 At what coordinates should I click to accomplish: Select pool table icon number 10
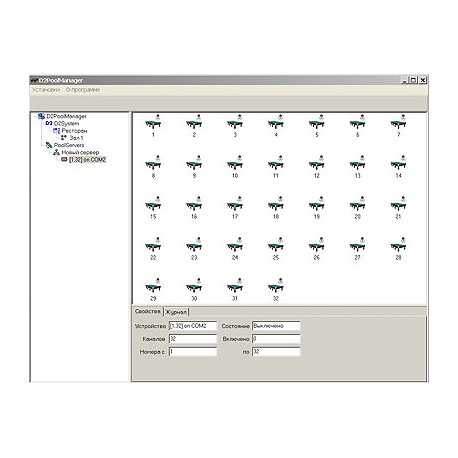(235, 163)
